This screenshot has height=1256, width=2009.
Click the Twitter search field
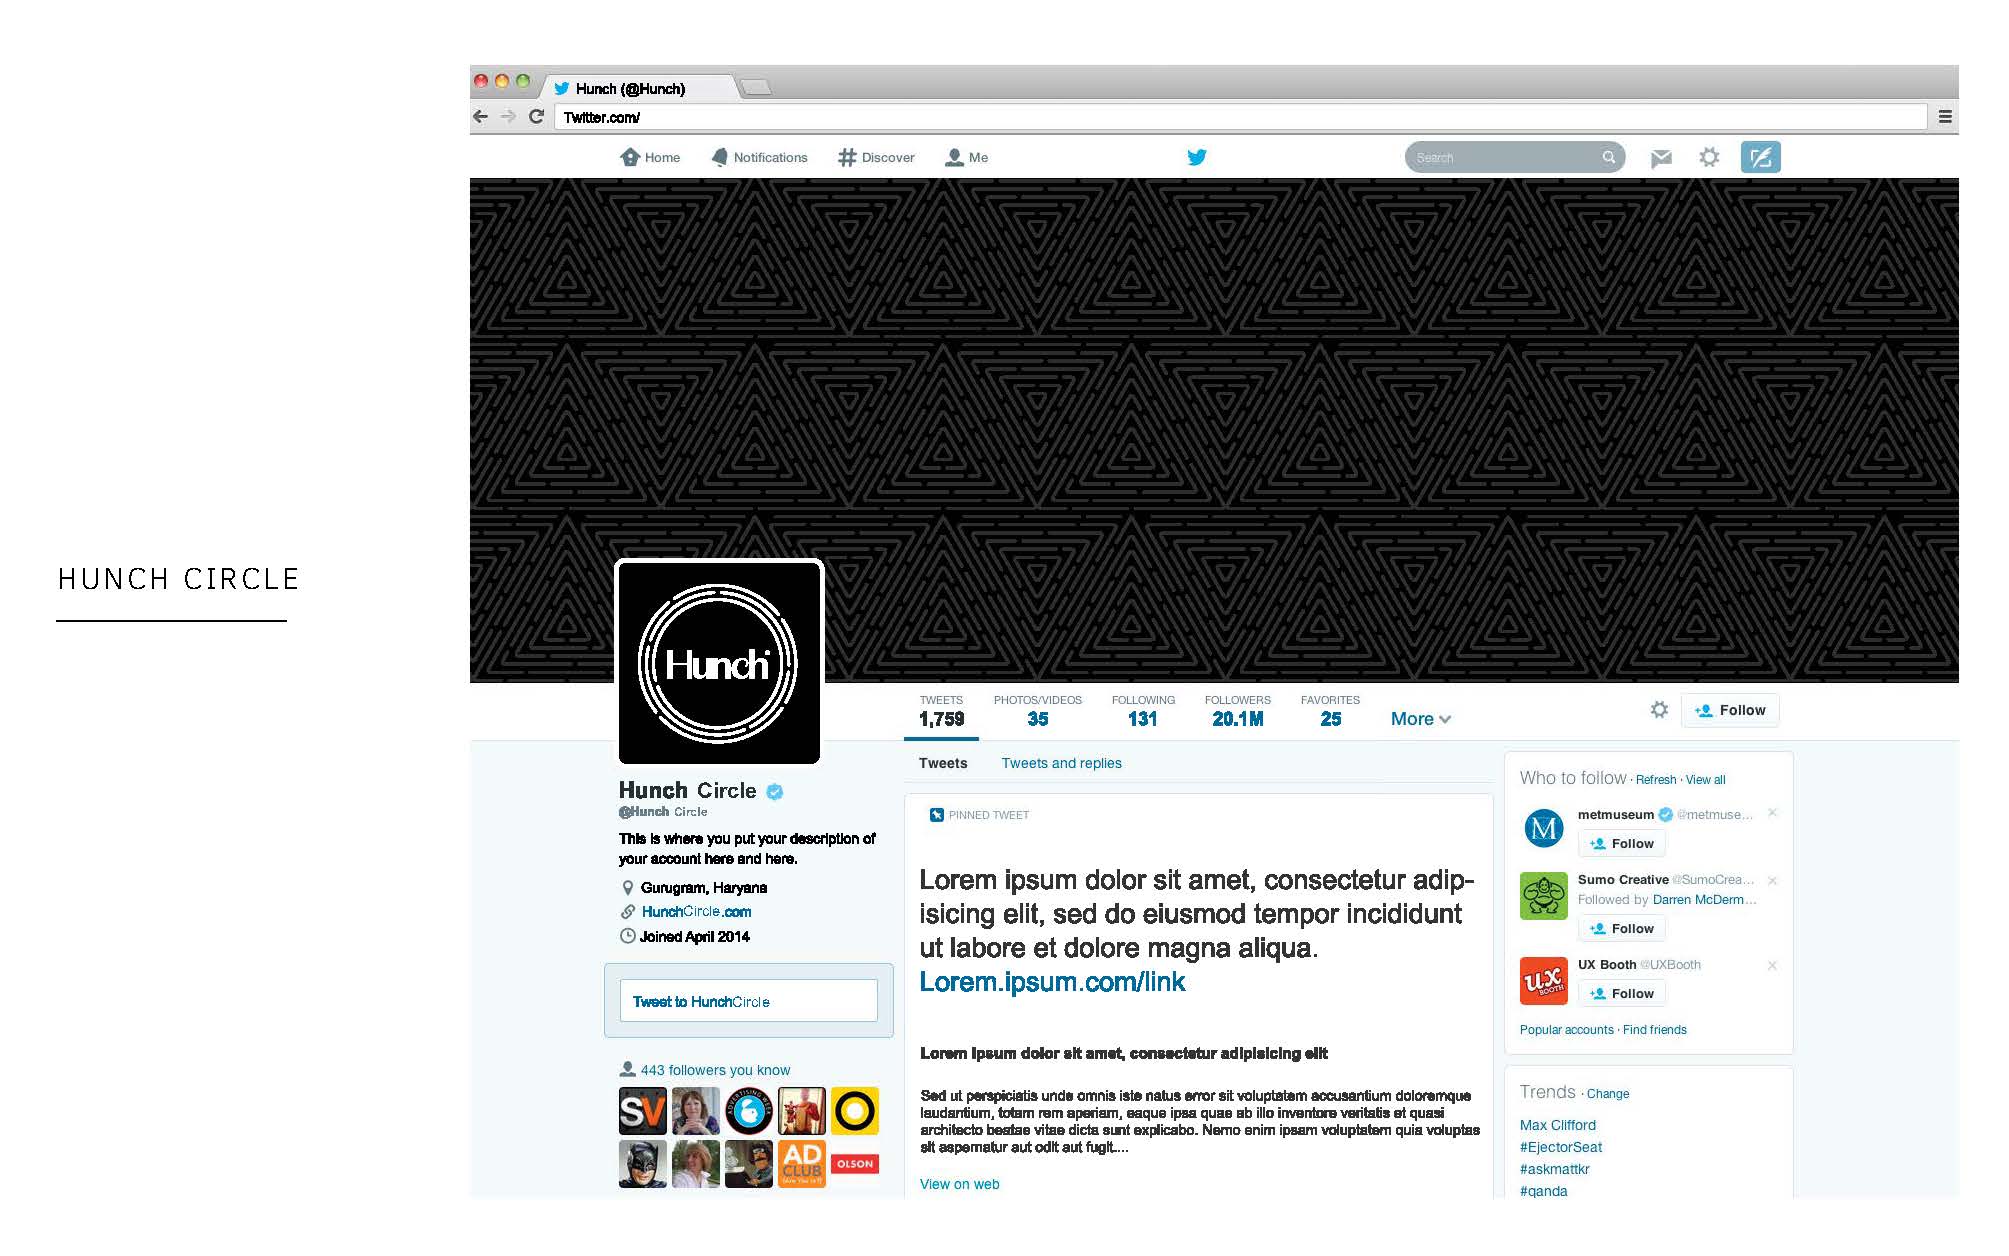point(1514,157)
